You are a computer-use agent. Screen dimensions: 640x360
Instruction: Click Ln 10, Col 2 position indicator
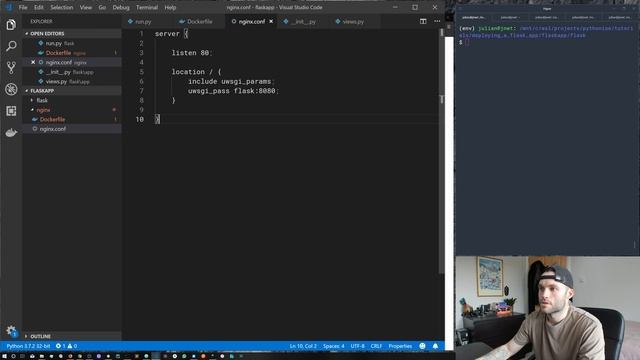tap(303, 346)
